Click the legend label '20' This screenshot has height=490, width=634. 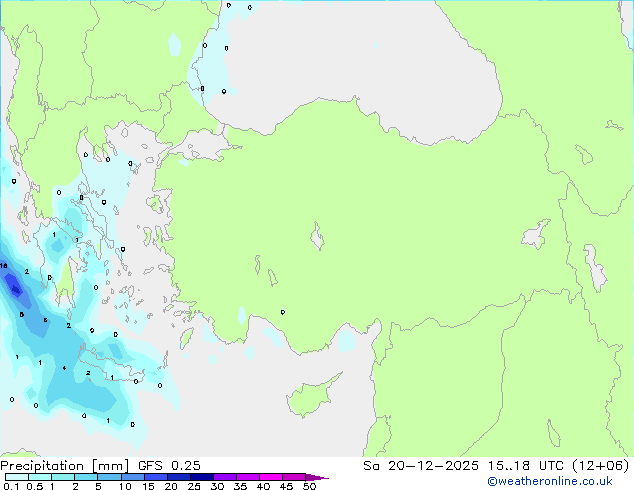(x=171, y=486)
